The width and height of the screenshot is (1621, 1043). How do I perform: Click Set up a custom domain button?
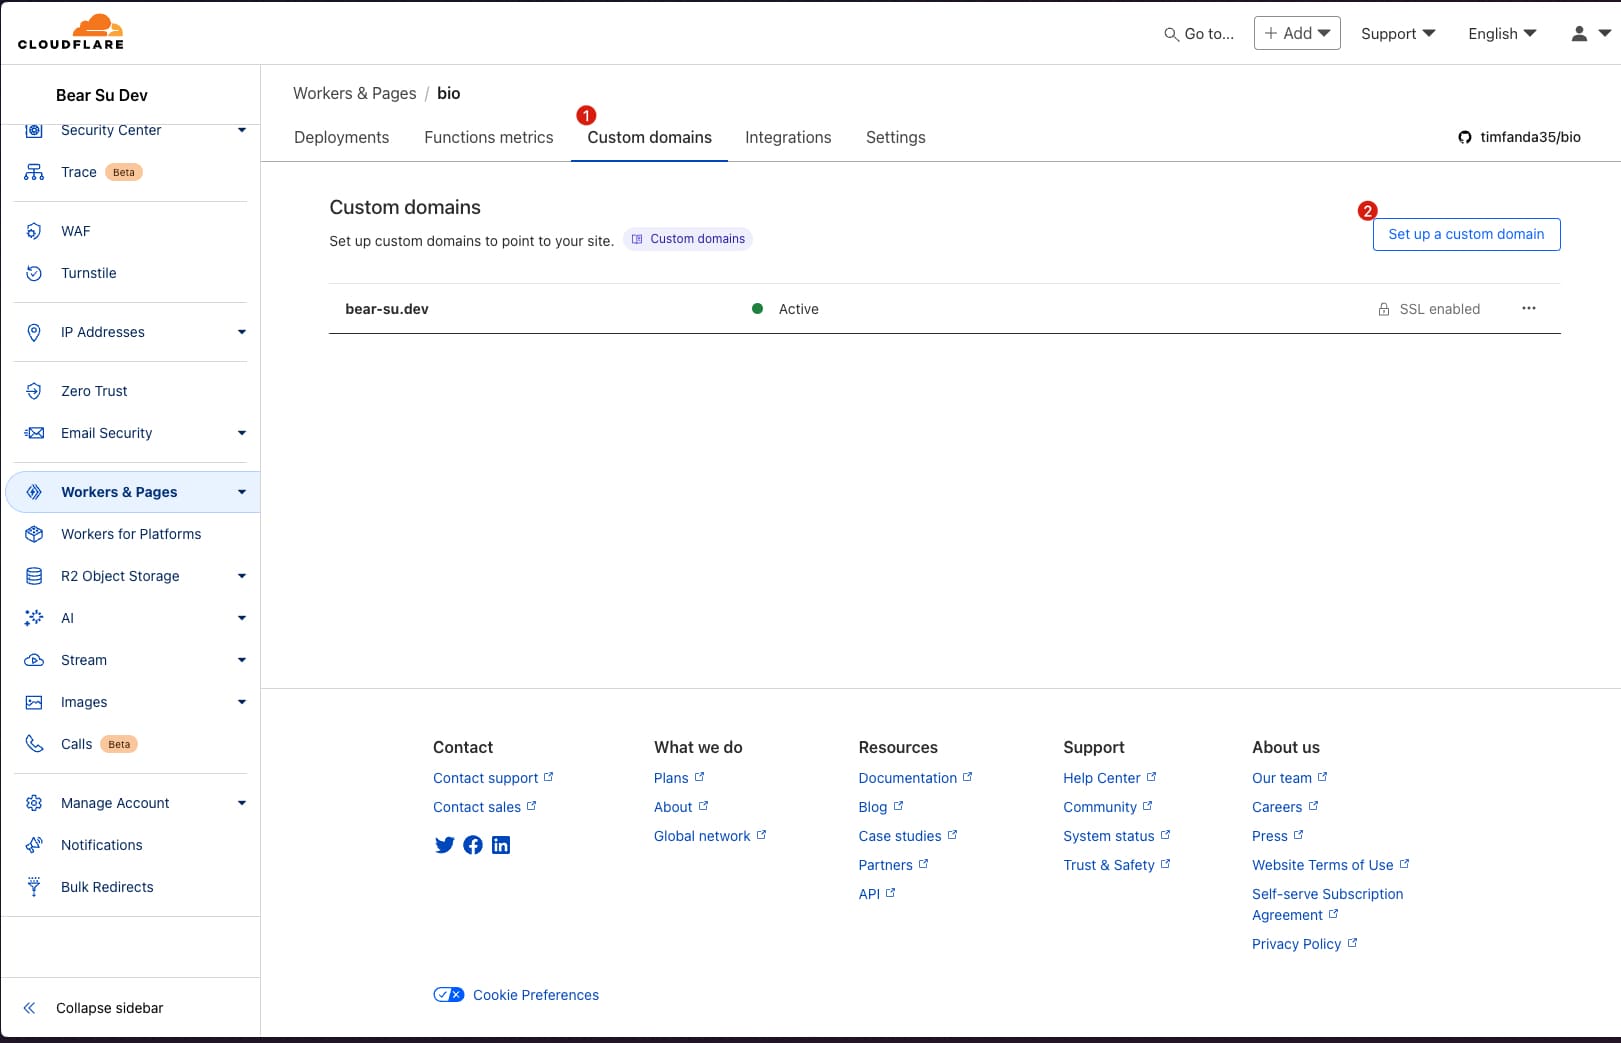1466,234
